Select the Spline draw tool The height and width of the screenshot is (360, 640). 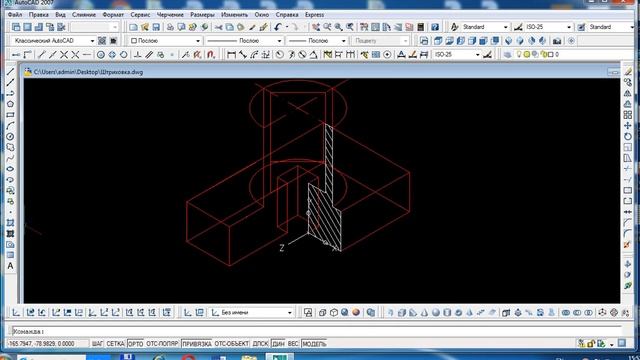click(x=10, y=158)
